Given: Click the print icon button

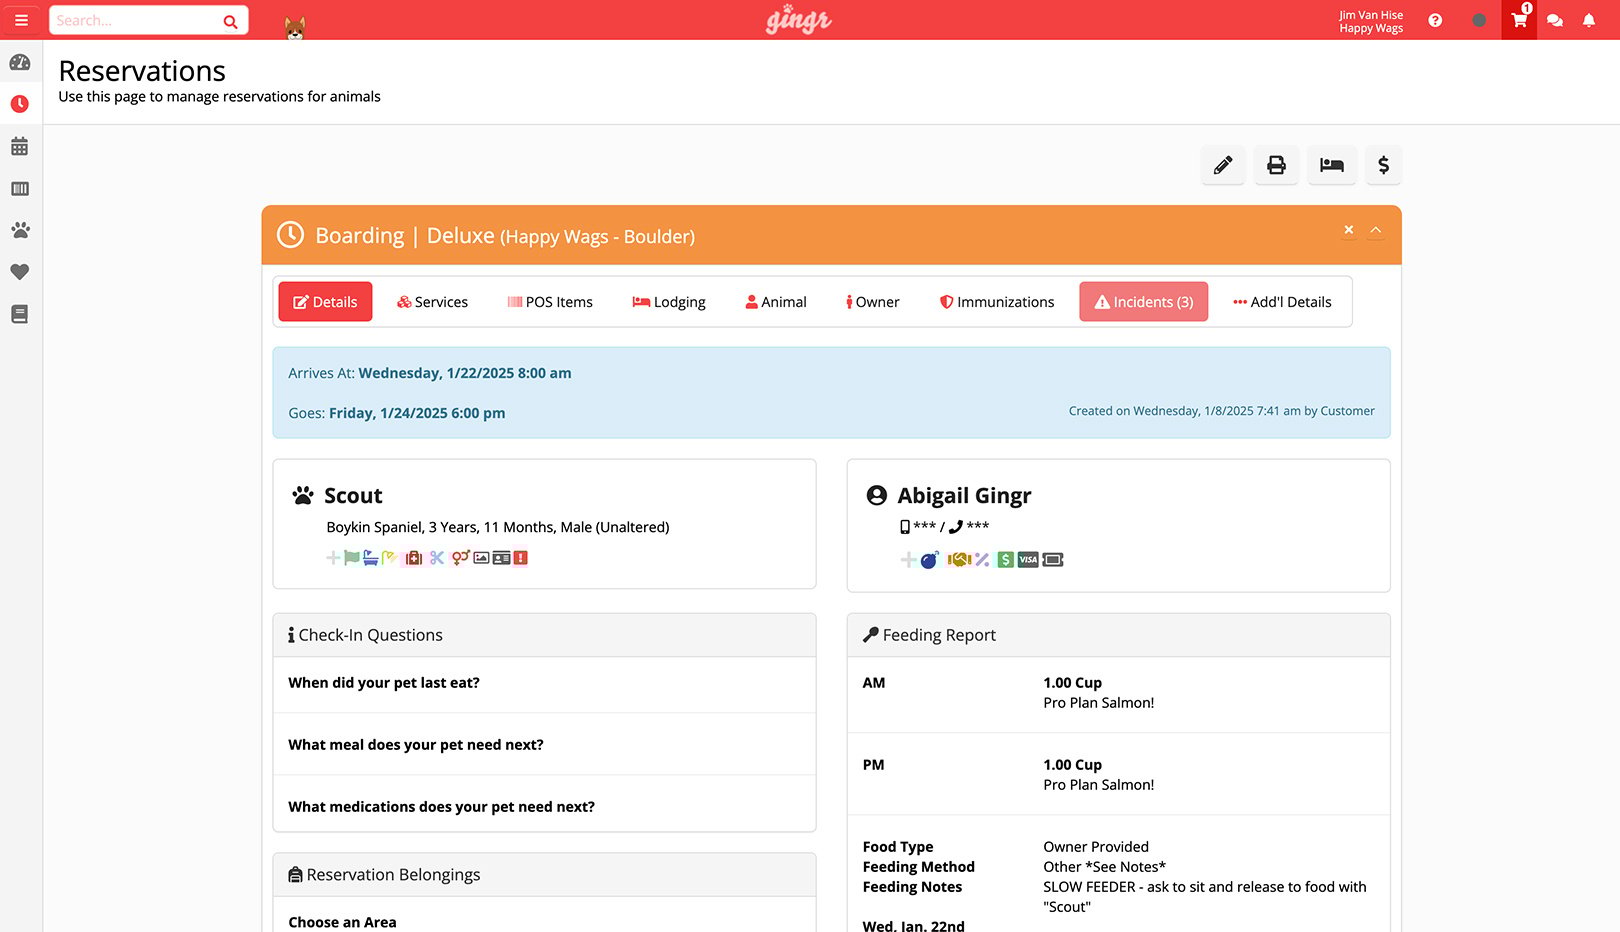Looking at the screenshot, I should [1276, 165].
